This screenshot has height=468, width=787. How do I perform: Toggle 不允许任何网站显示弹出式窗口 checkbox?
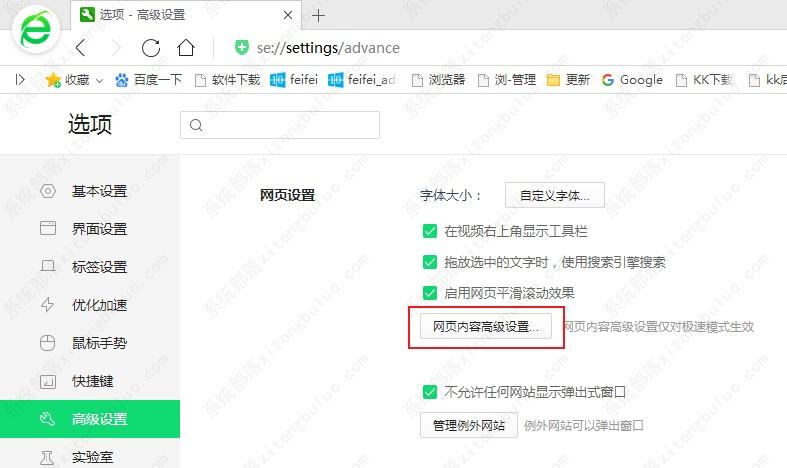pos(431,392)
